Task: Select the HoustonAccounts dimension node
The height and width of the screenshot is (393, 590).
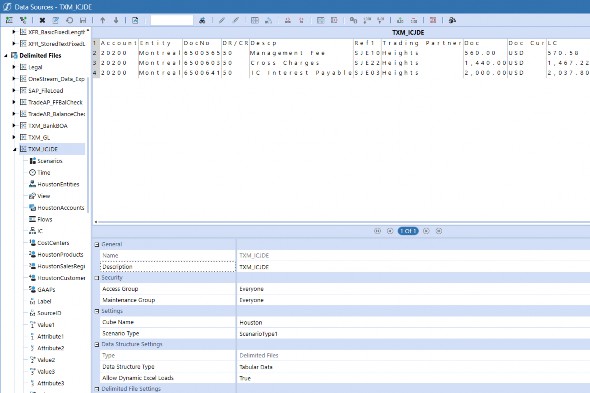Action: [x=56, y=207]
